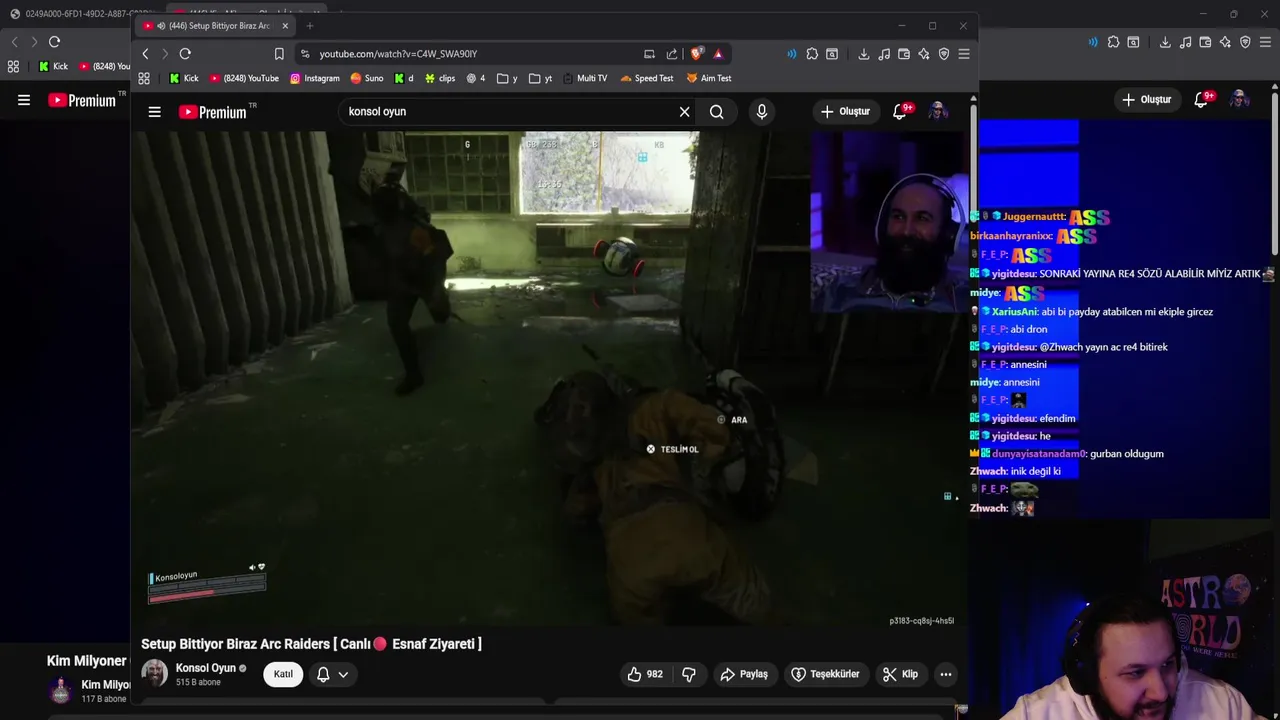Open YouTube guide menu in front window

click(155, 112)
